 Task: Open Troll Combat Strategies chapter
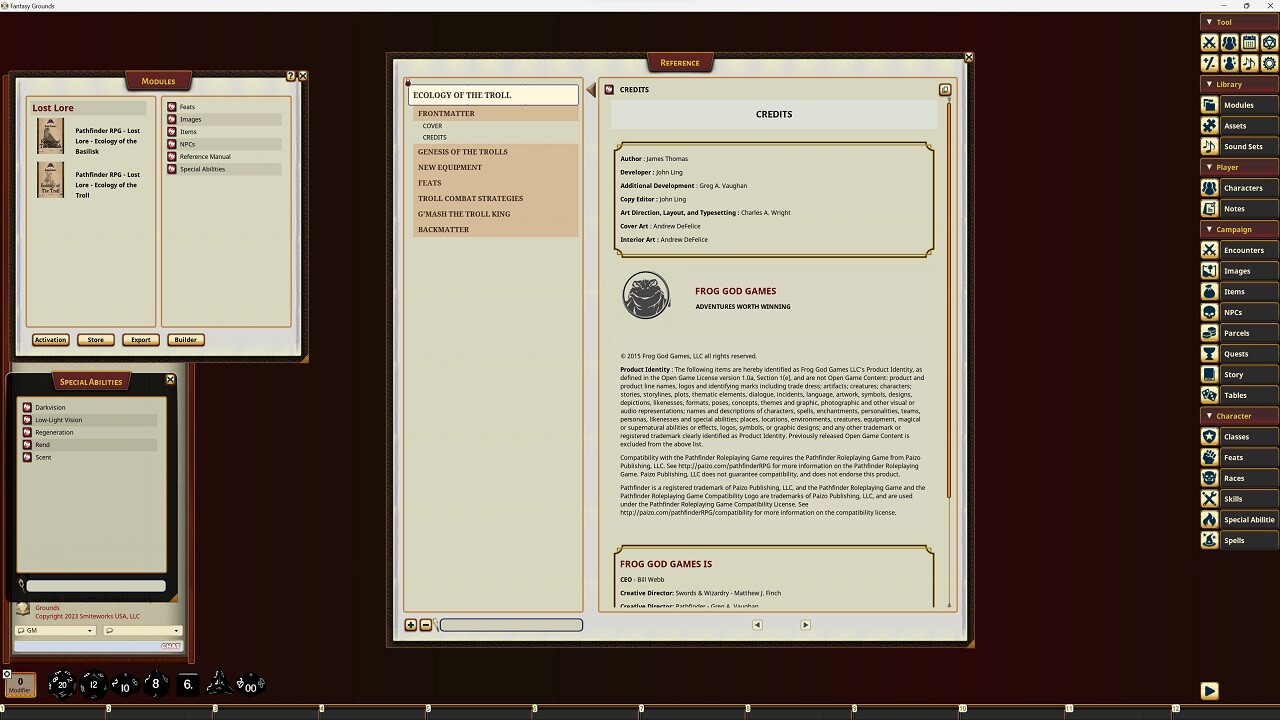pos(470,198)
